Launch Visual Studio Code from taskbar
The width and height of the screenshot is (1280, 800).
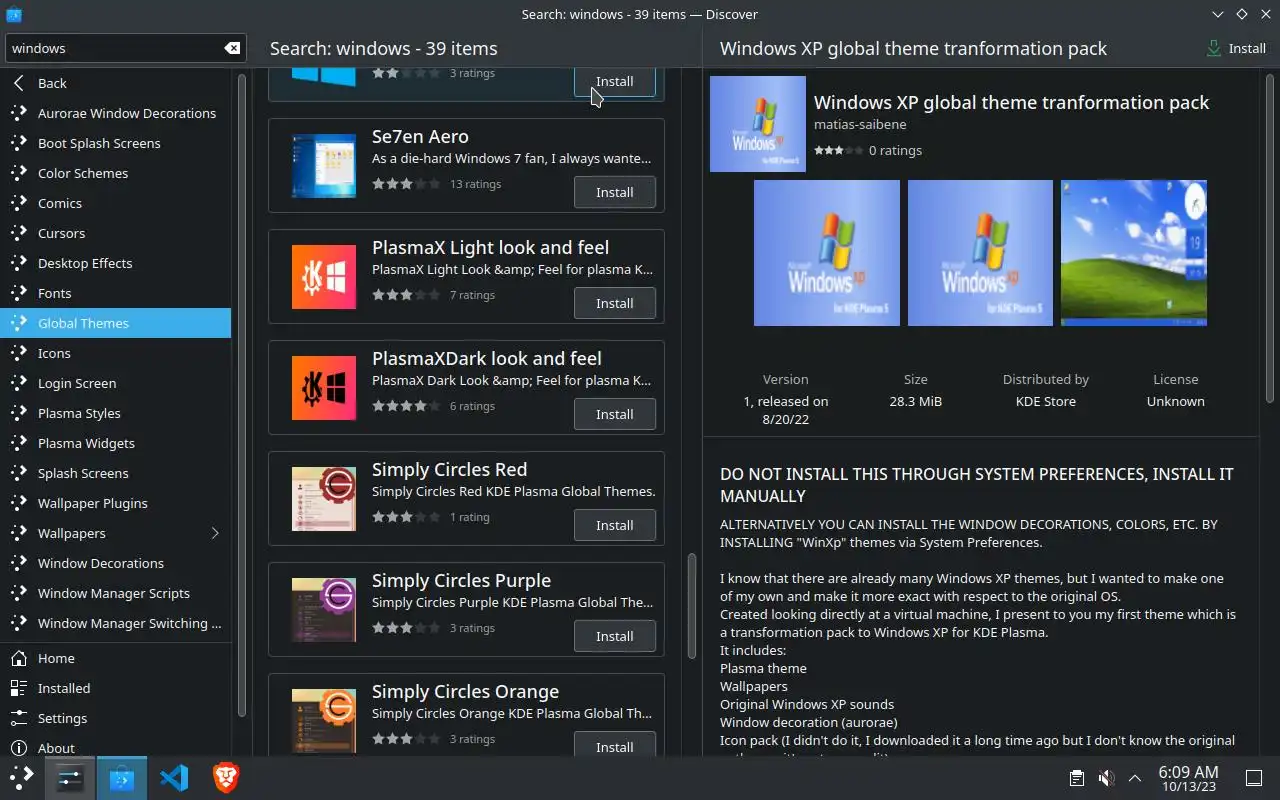[x=174, y=778]
